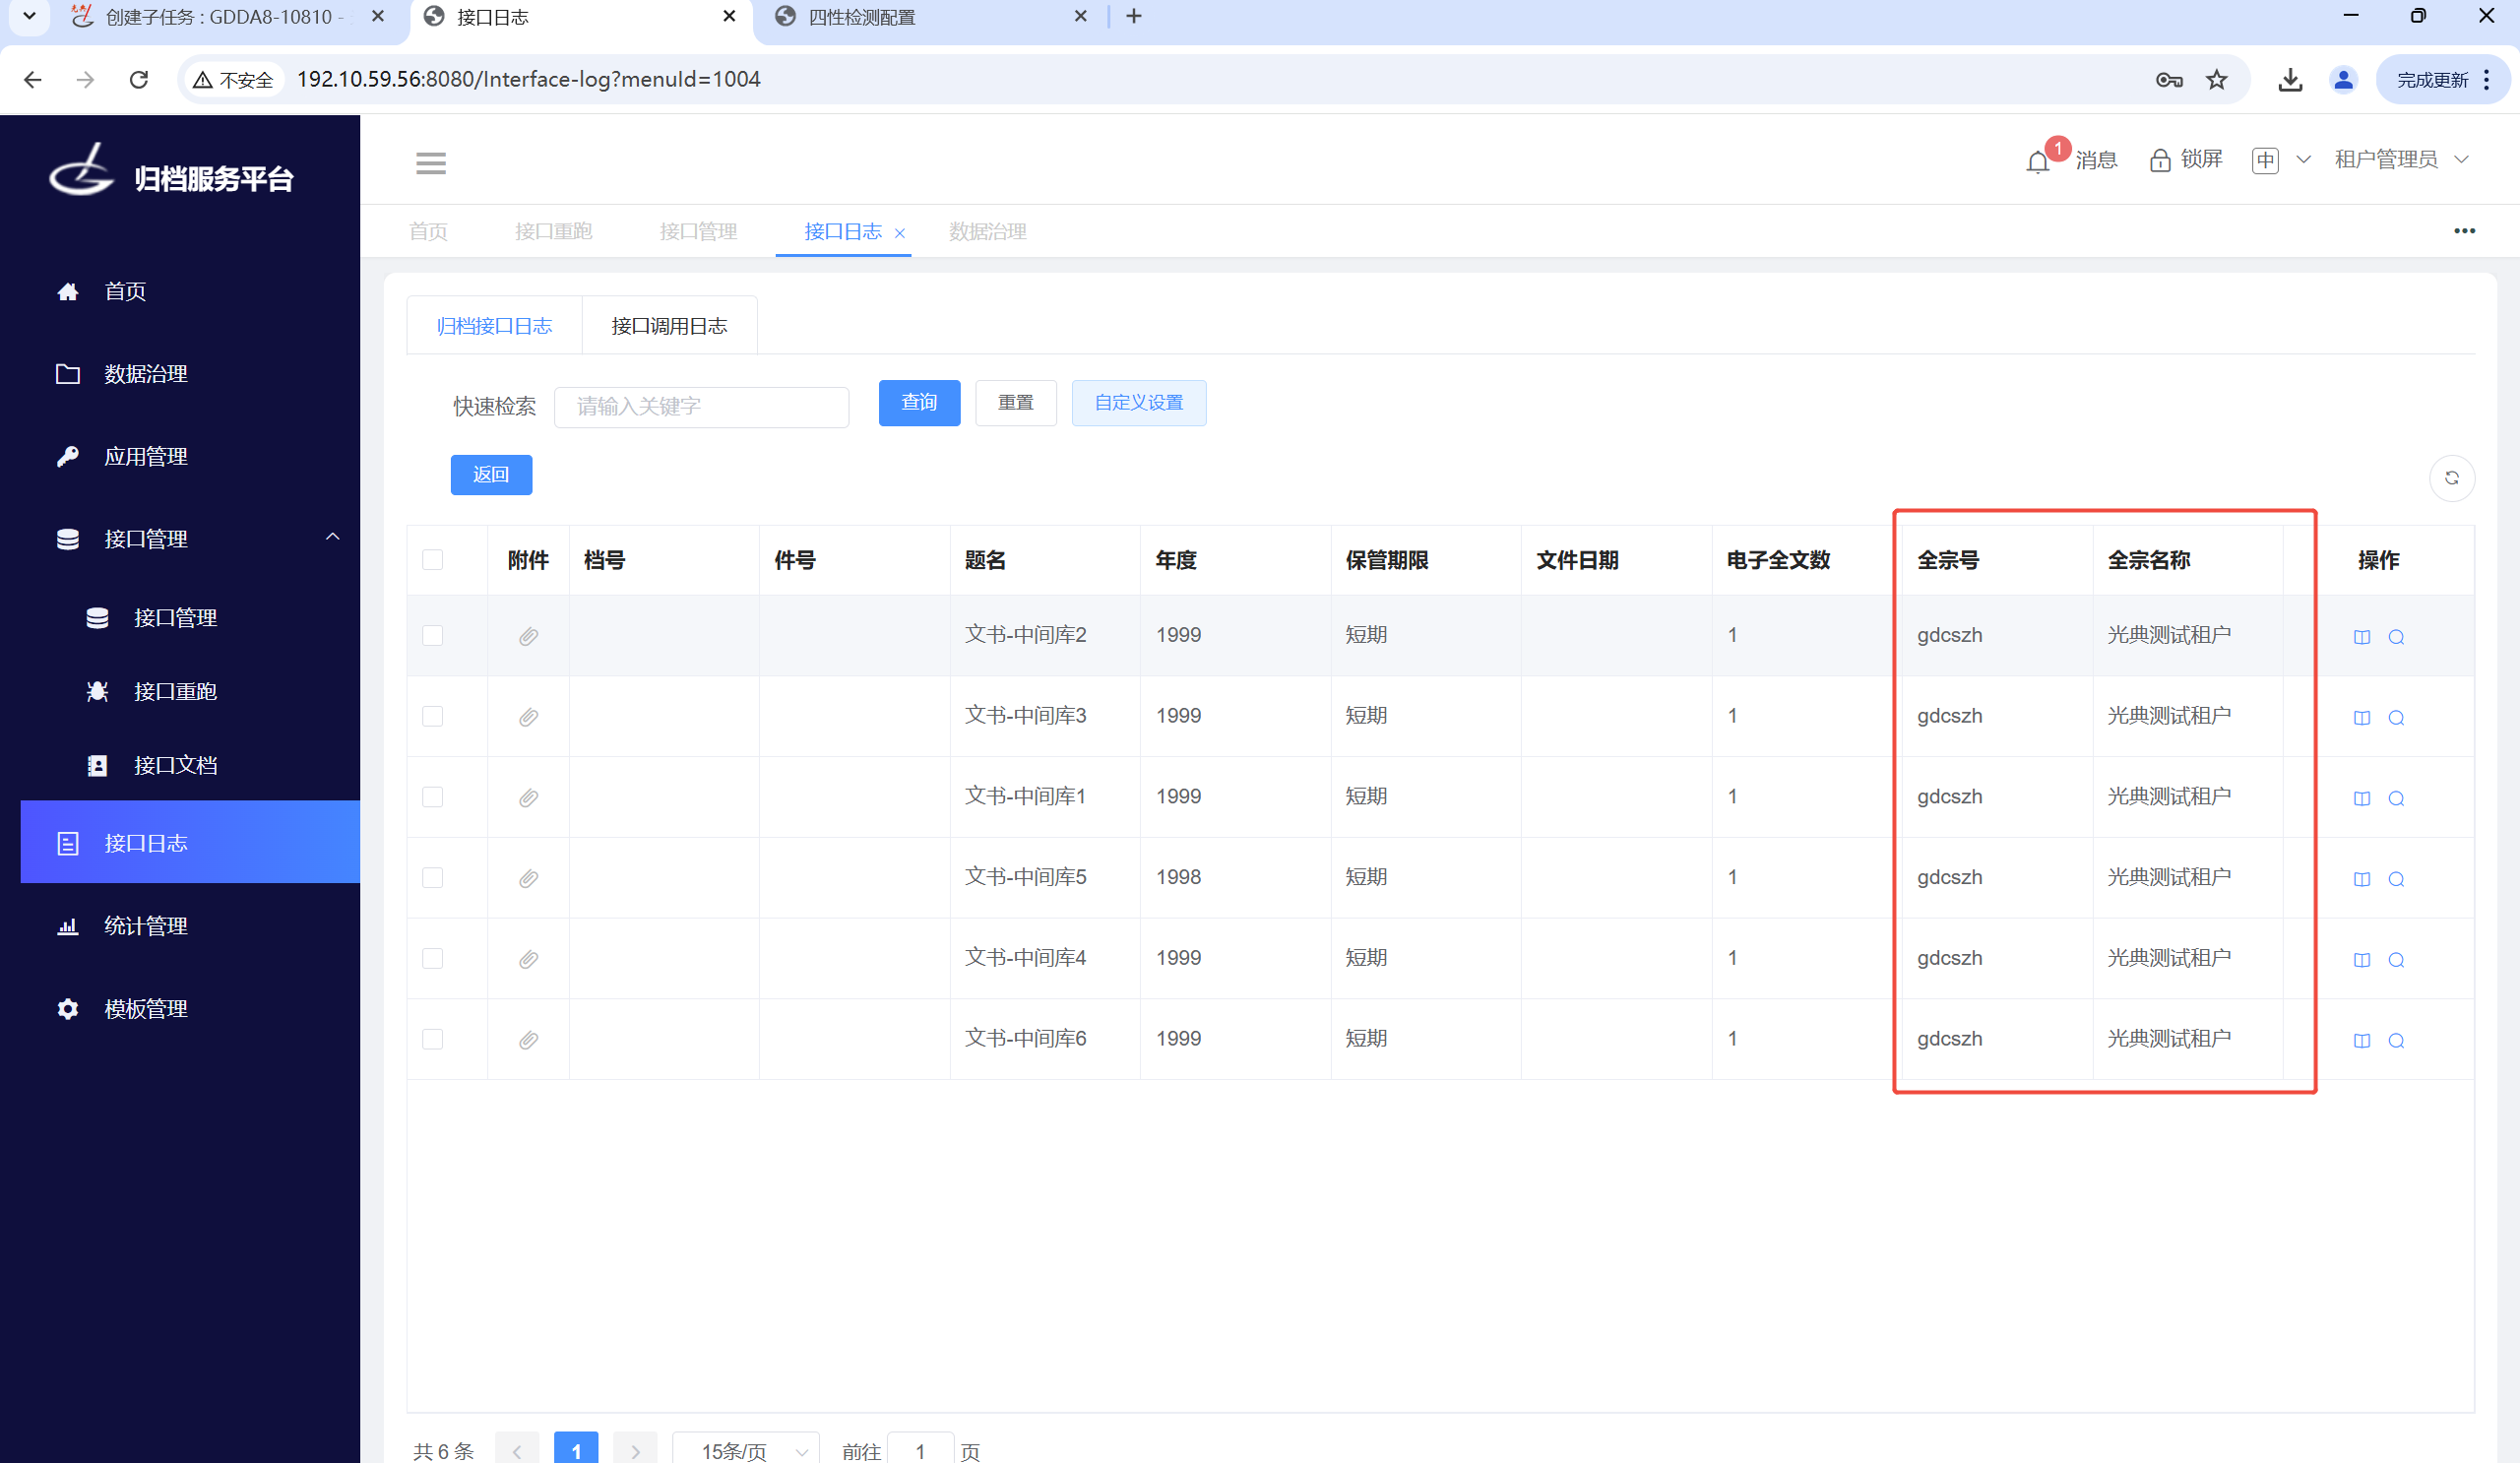The height and width of the screenshot is (1463, 2520).
Task: Click the go-to page number input
Action: click(x=920, y=1450)
